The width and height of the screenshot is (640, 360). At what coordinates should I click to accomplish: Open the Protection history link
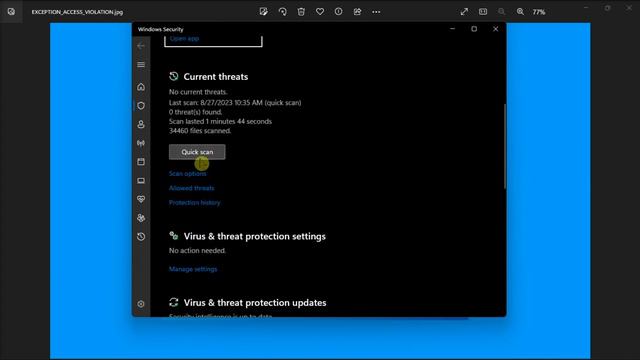point(195,202)
